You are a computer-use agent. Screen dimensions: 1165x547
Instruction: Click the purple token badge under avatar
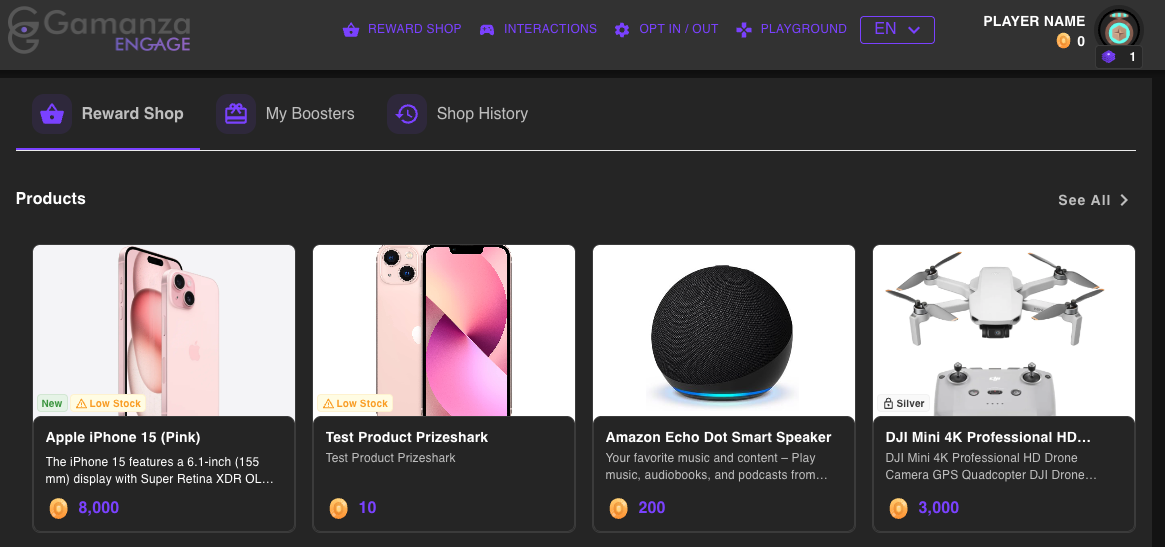point(1109,58)
